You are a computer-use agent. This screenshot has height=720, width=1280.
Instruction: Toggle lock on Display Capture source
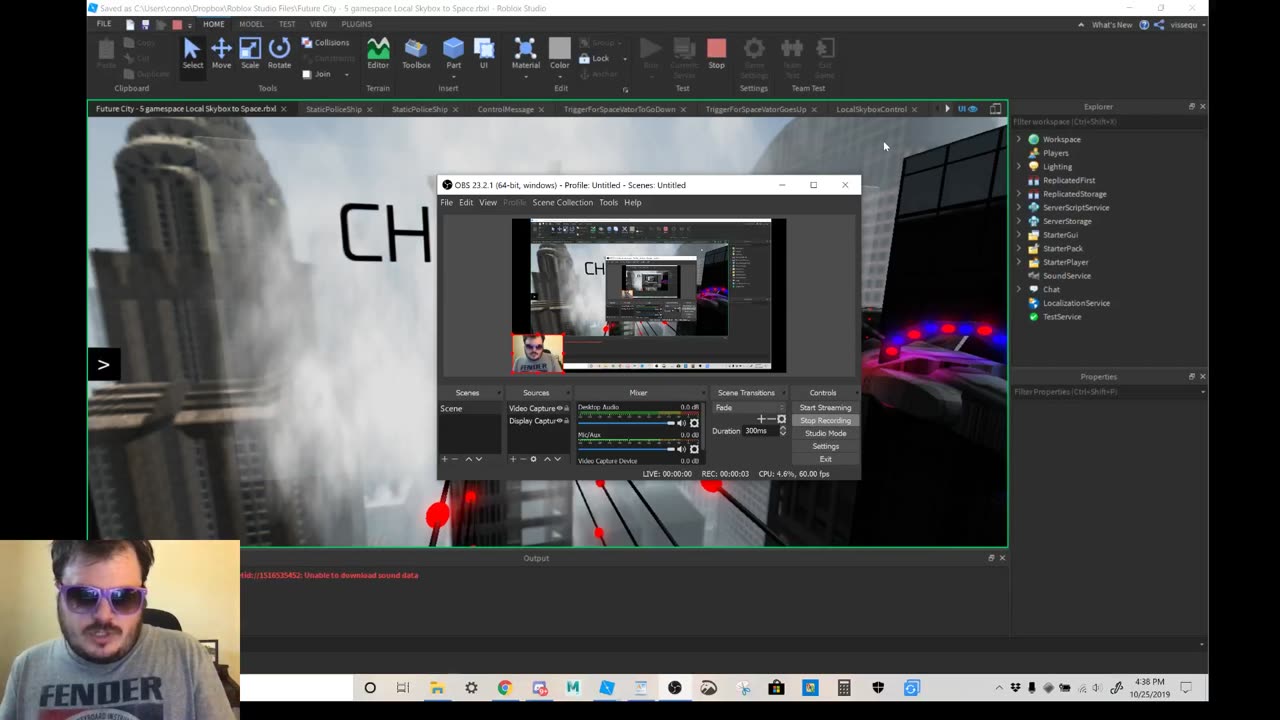tap(567, 421)
